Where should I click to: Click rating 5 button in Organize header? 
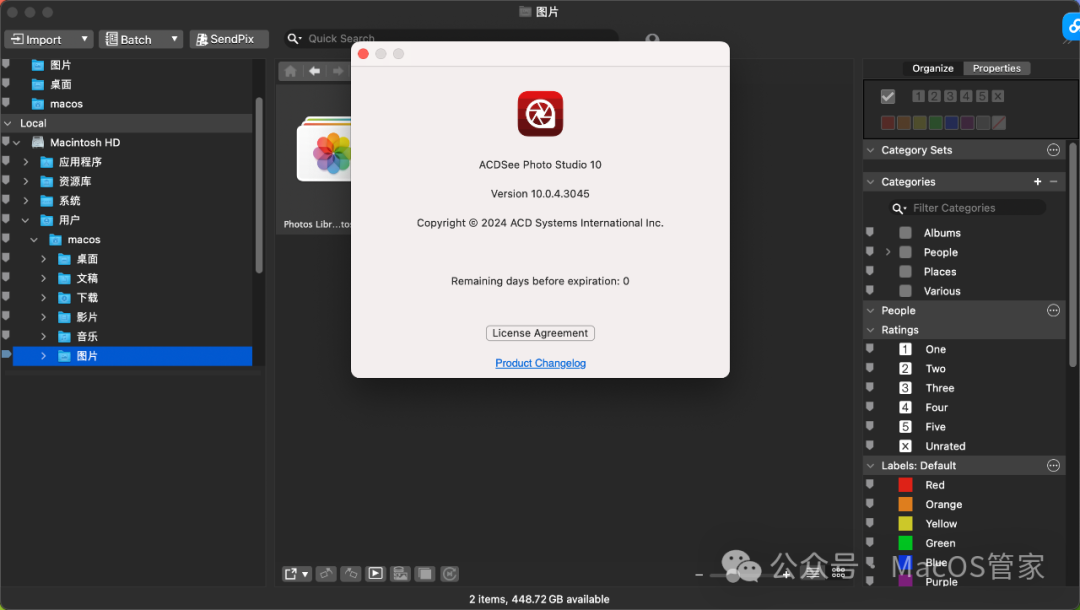coord(982,96)
